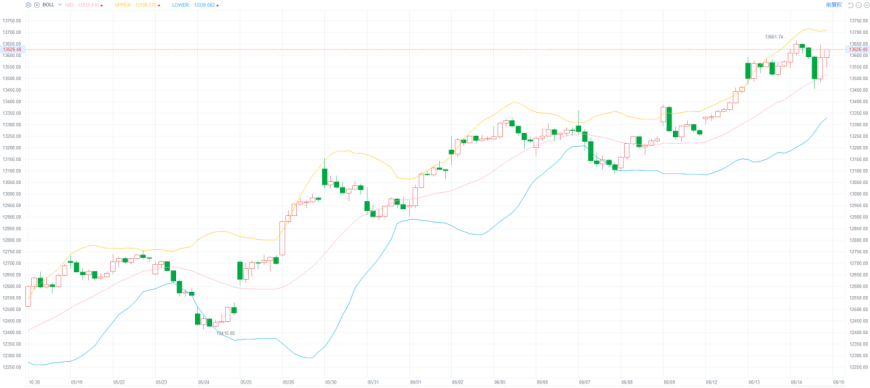Select the 05/30 date axis label
The image size is (870, 388).
click(331, 382)
